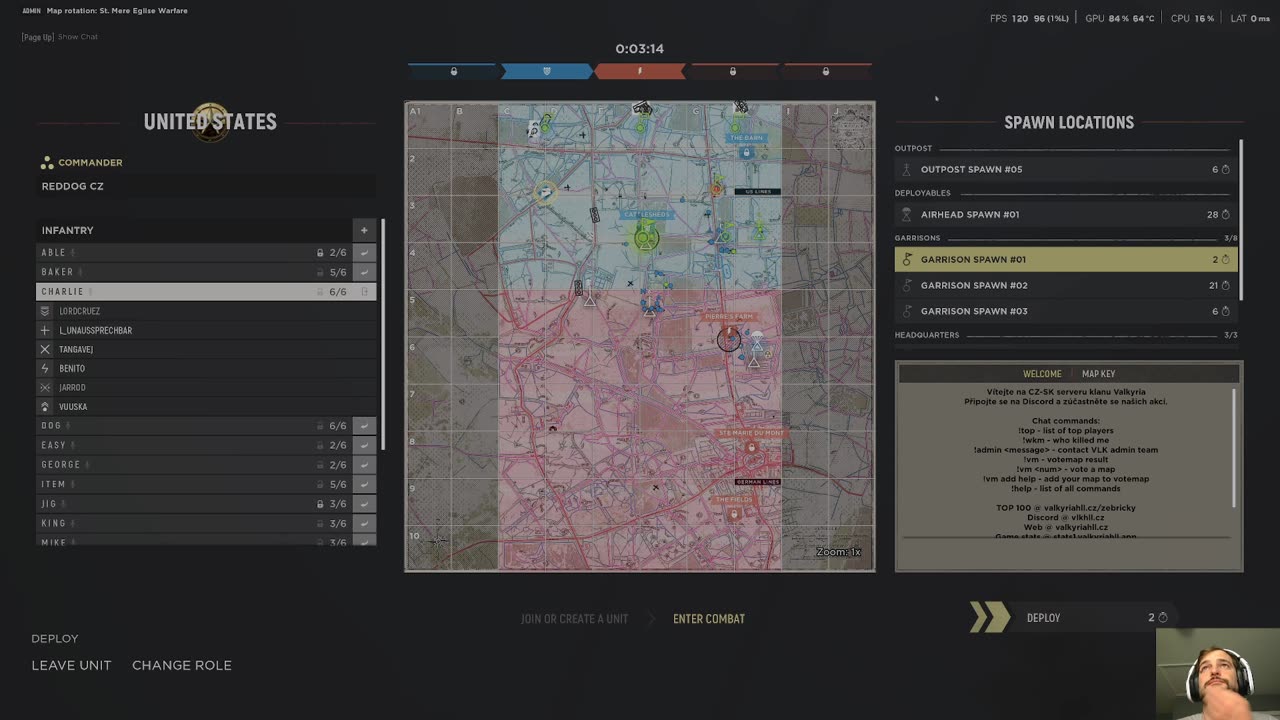This screenshot has width=1280, height=720.
Task: Click the Commander role icon
Action: tap(46, 162)
